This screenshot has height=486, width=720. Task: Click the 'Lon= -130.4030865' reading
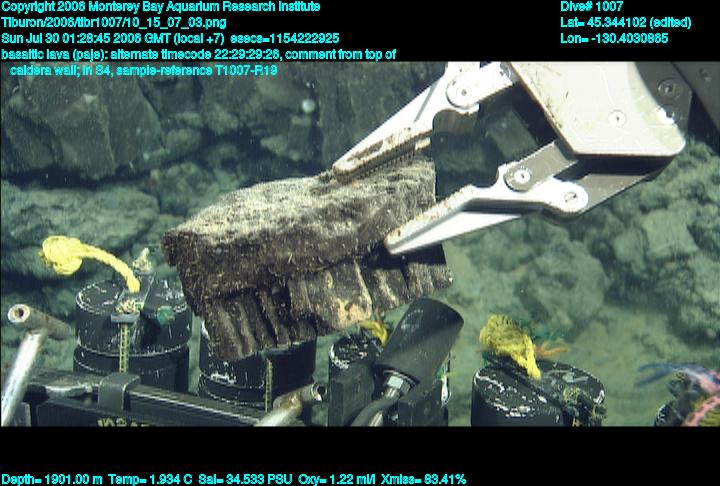(x=614, y=38)
